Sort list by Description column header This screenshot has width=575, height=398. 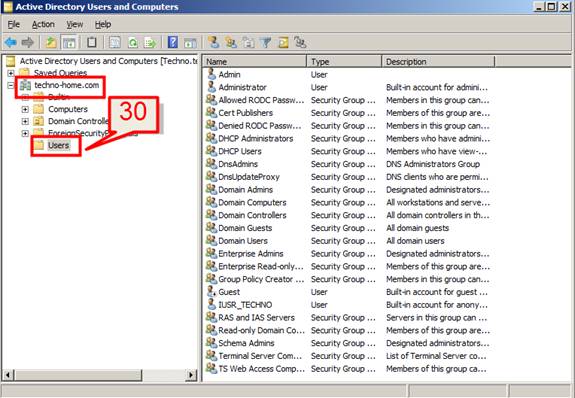[x=438, y=61]
